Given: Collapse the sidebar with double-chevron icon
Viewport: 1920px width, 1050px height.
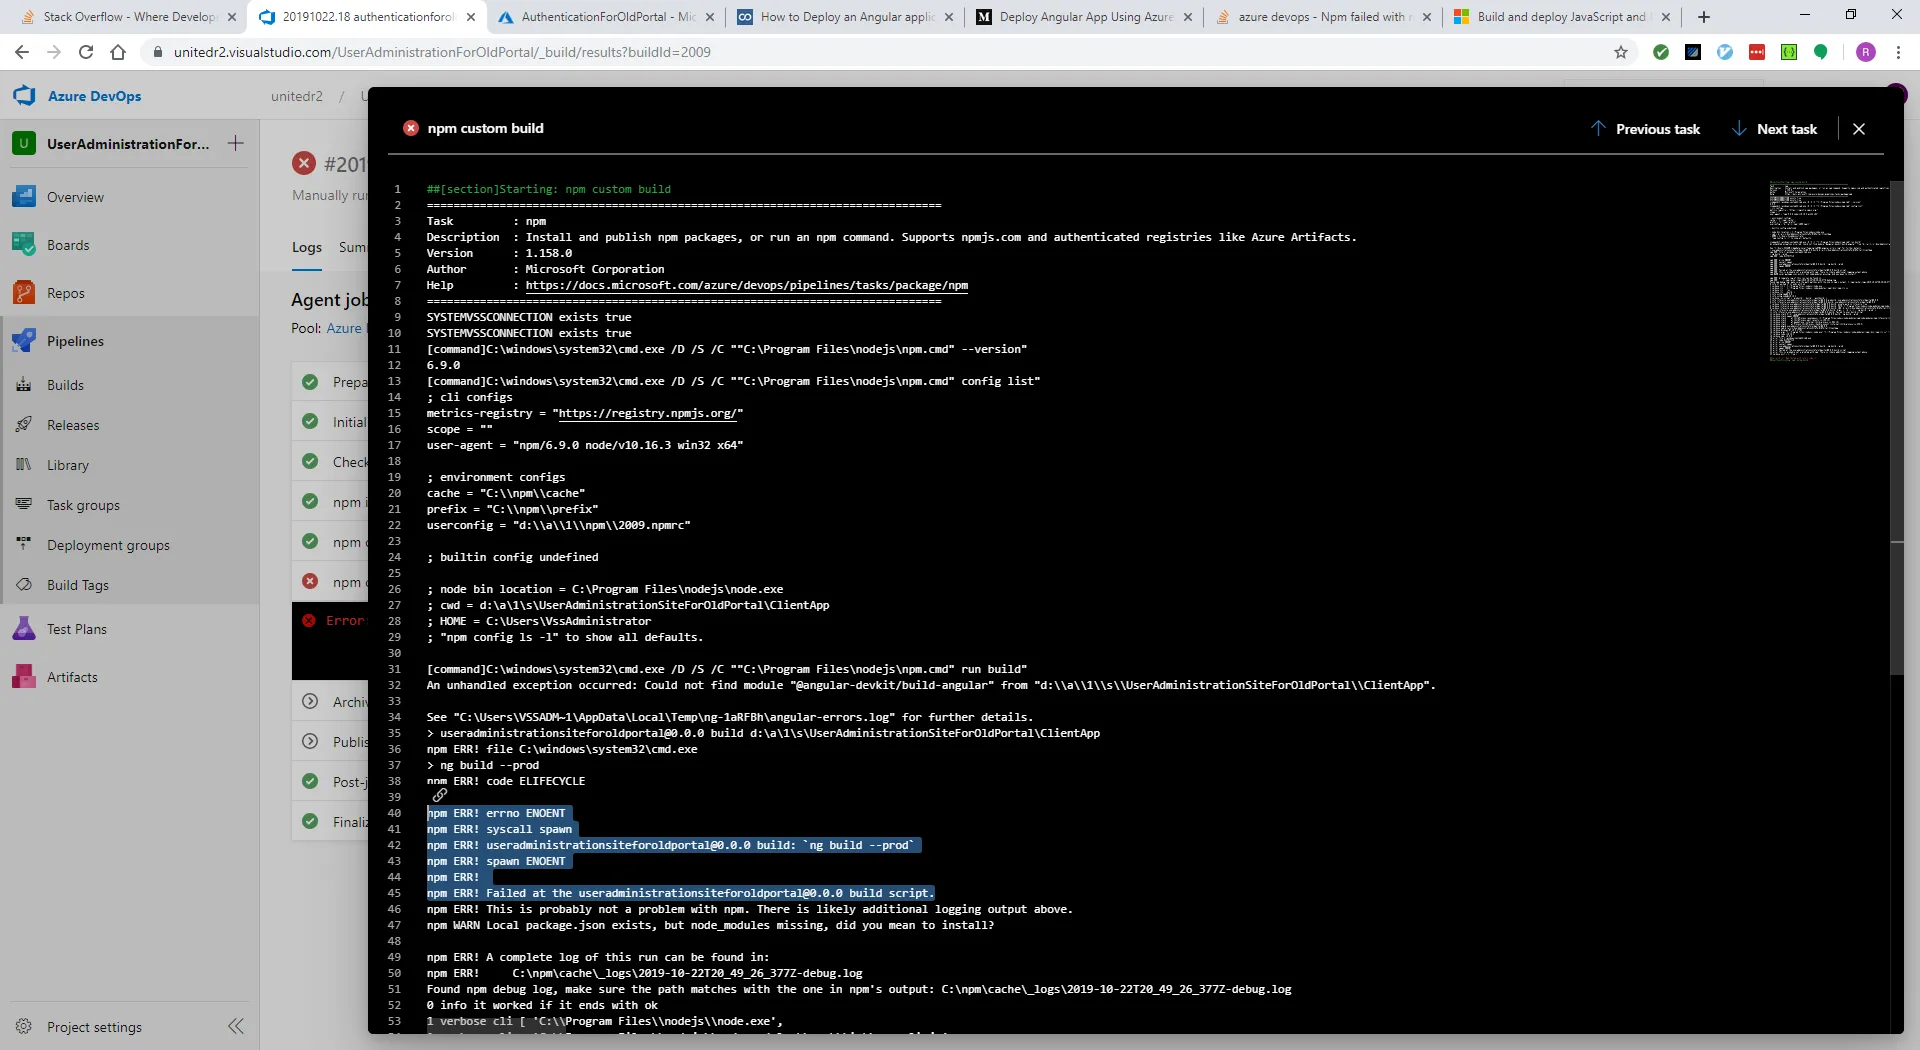Looking at the screenshot, I should pos(236,1026).
